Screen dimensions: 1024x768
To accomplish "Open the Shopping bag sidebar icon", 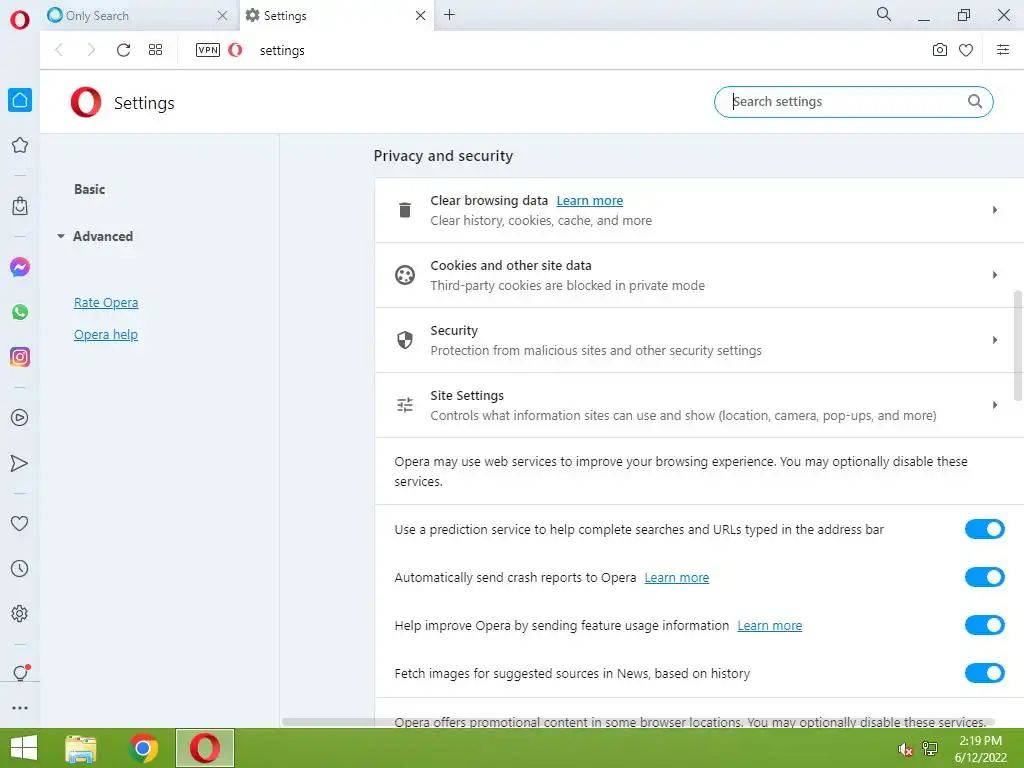I will (20, 206).
